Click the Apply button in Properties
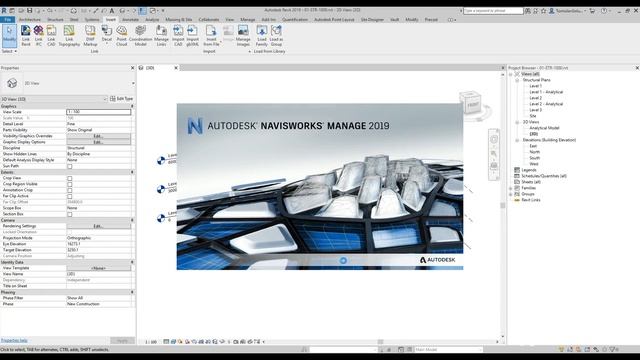640x360 pixels. pos(122,340)
